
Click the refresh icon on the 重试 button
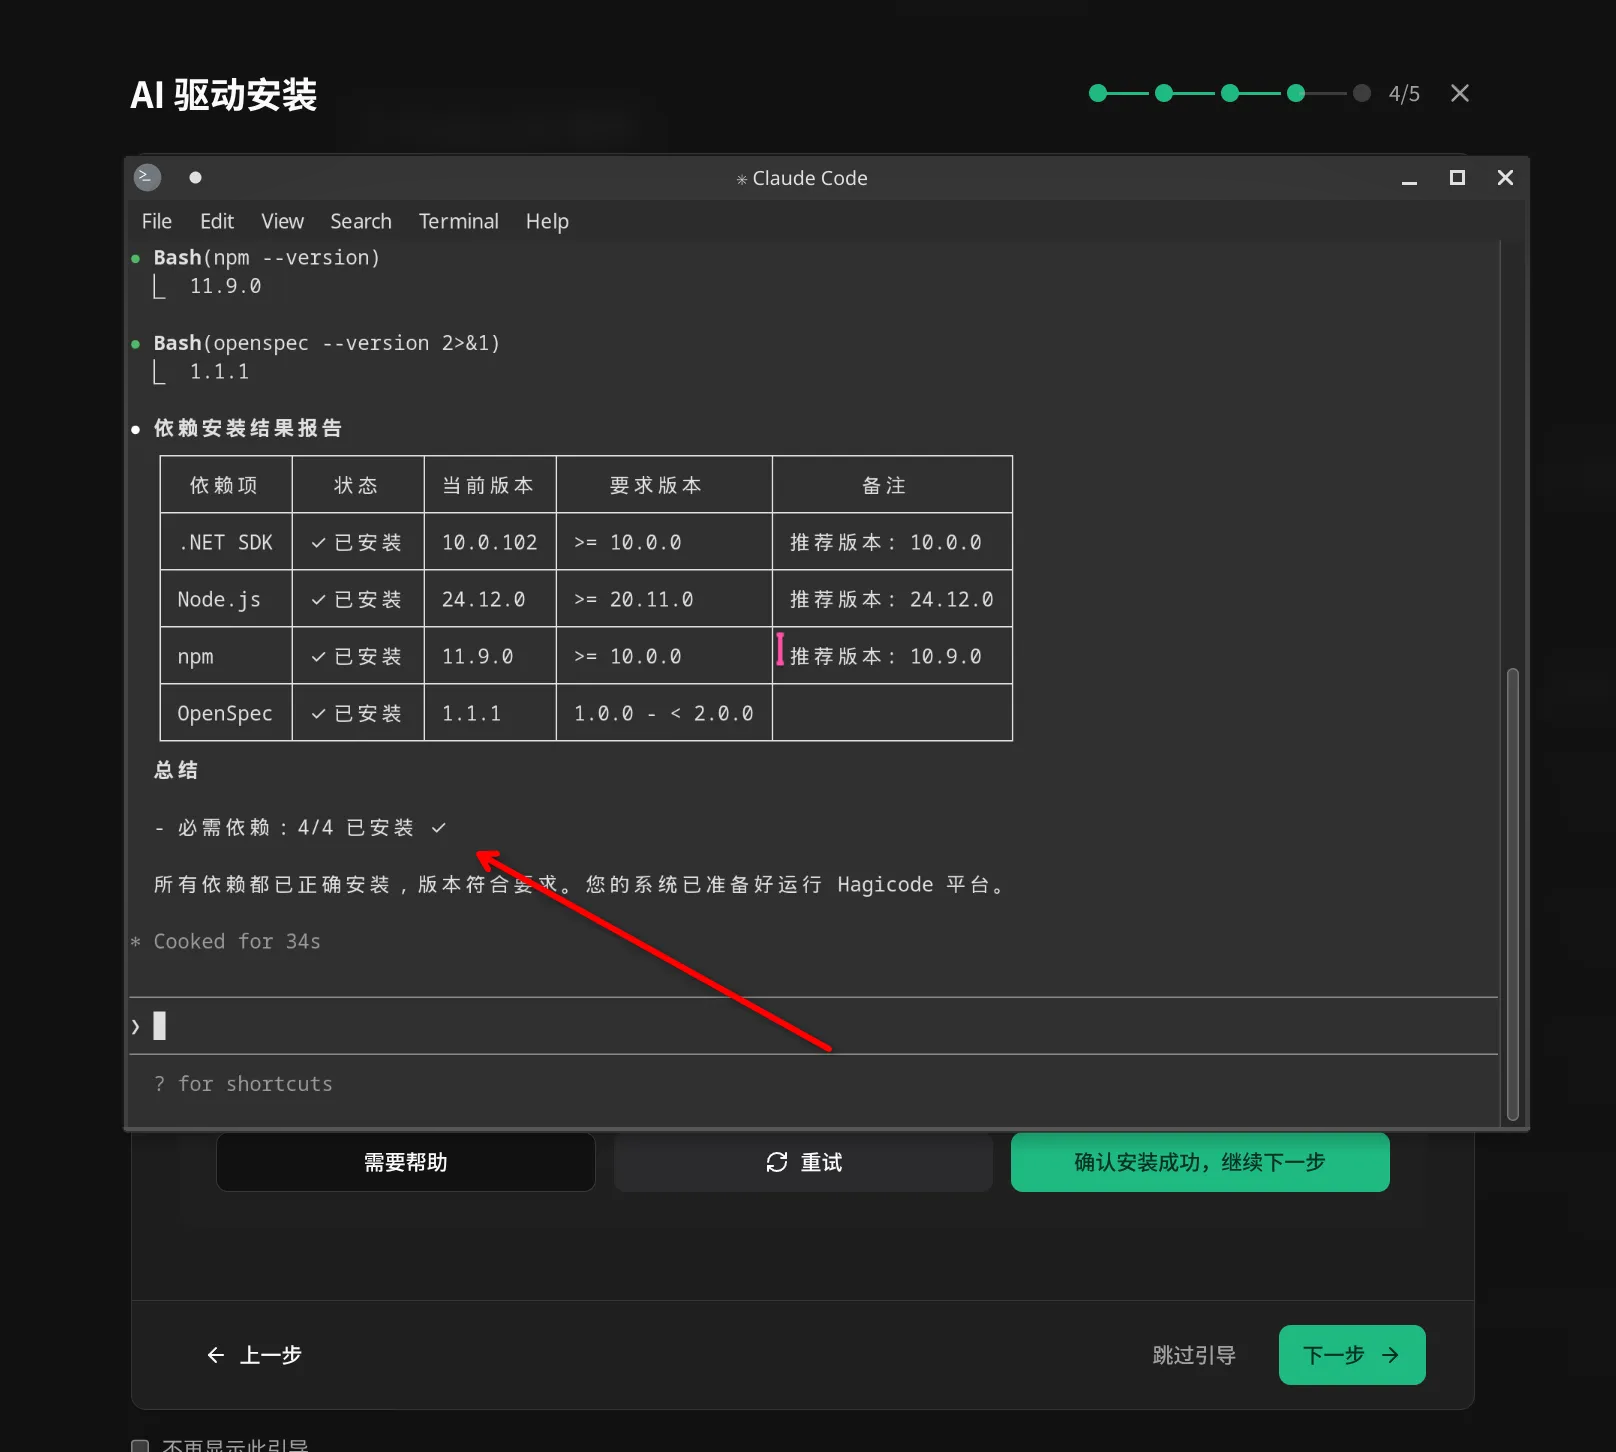[x=777, y=1162]
